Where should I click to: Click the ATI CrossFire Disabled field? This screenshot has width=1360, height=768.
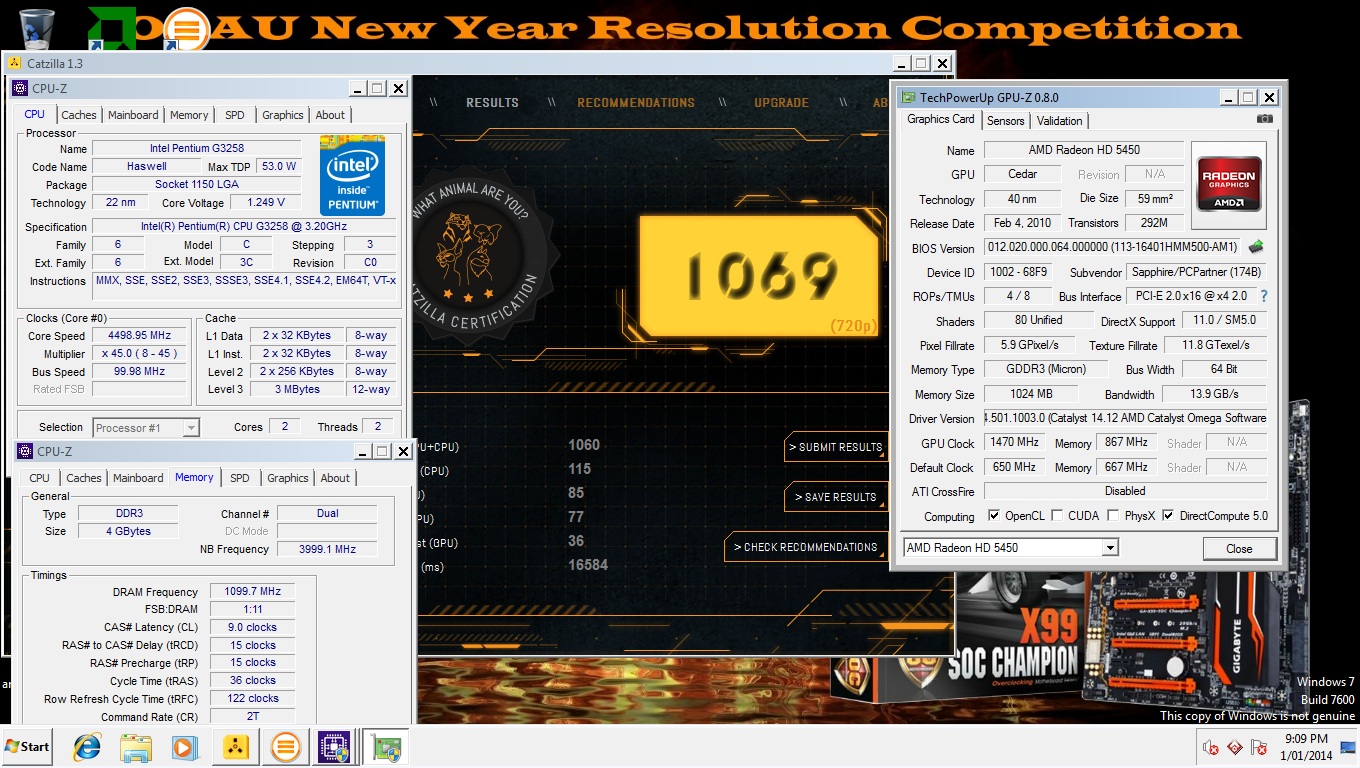click(x=1125, y=491)
